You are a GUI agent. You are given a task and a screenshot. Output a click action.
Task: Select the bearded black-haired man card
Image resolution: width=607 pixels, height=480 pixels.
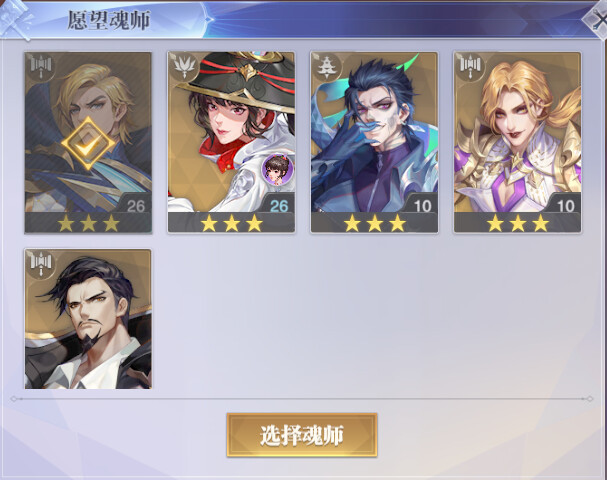[88, 319]
